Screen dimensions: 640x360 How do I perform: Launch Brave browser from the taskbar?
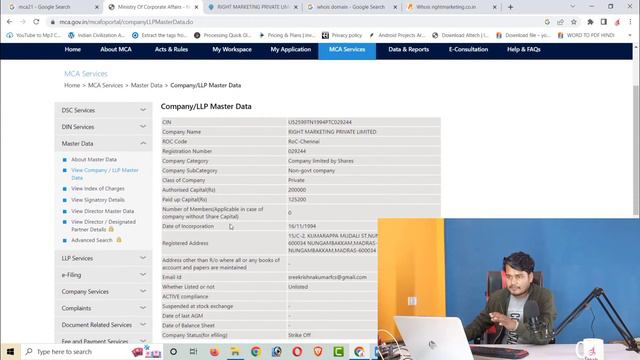point(318,351)
